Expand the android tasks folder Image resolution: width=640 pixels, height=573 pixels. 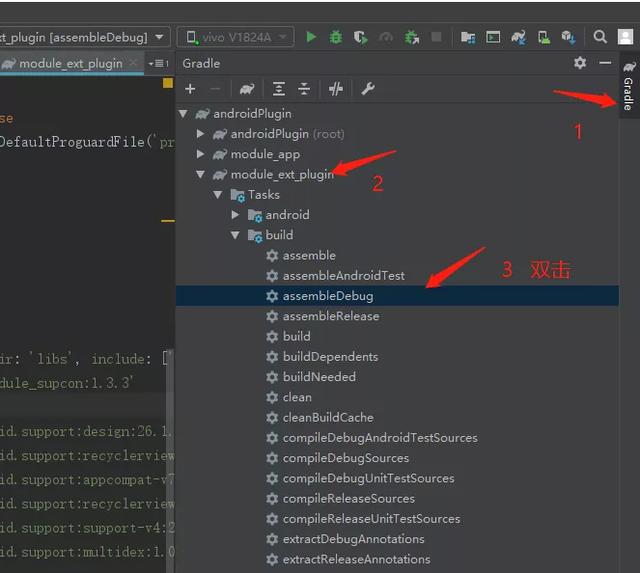235,215
